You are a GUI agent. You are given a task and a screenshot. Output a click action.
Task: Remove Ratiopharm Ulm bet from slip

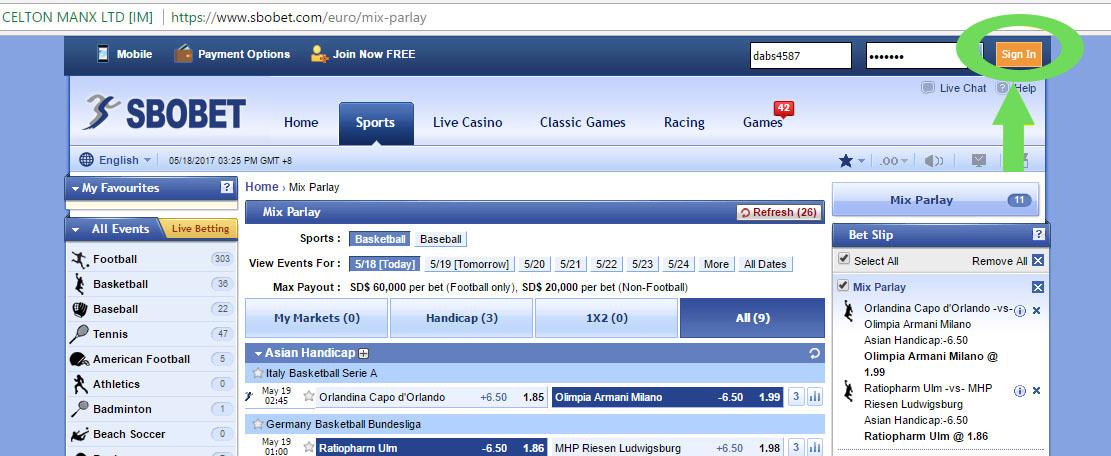pyautogui.click(x=1037, y=391)
